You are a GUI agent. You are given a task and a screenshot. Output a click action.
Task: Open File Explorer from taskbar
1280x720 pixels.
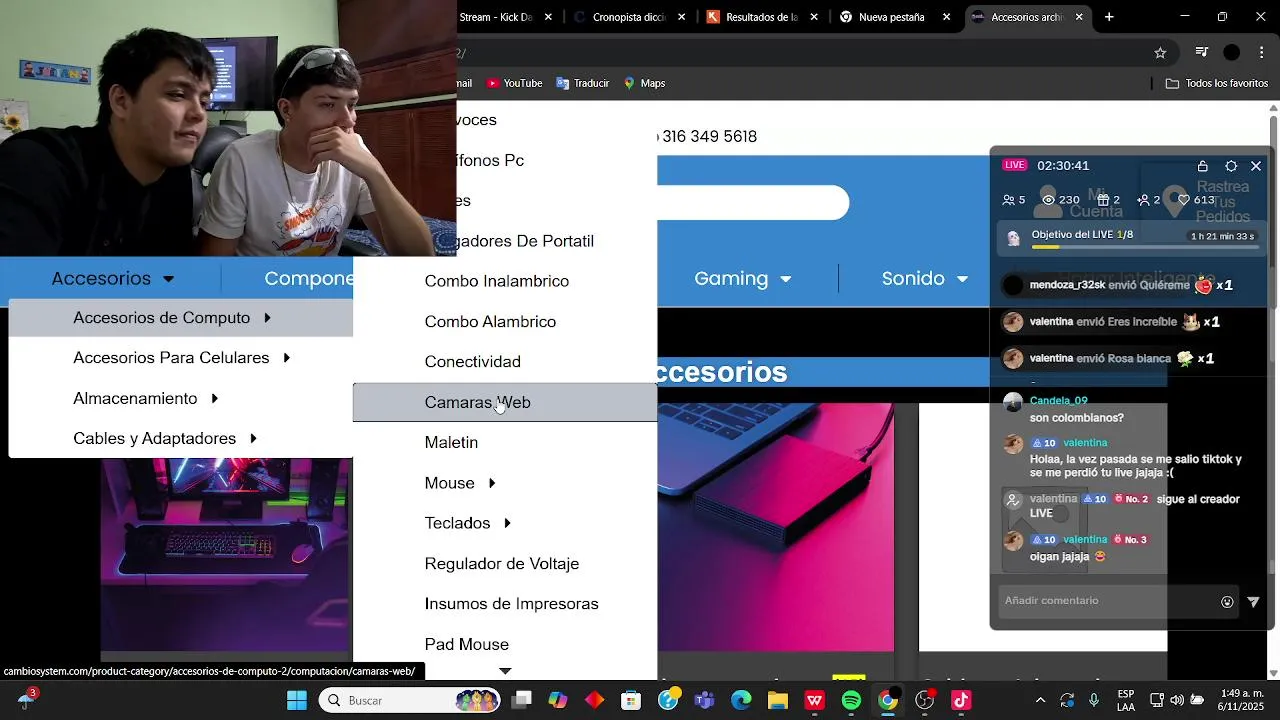point(777,701)
